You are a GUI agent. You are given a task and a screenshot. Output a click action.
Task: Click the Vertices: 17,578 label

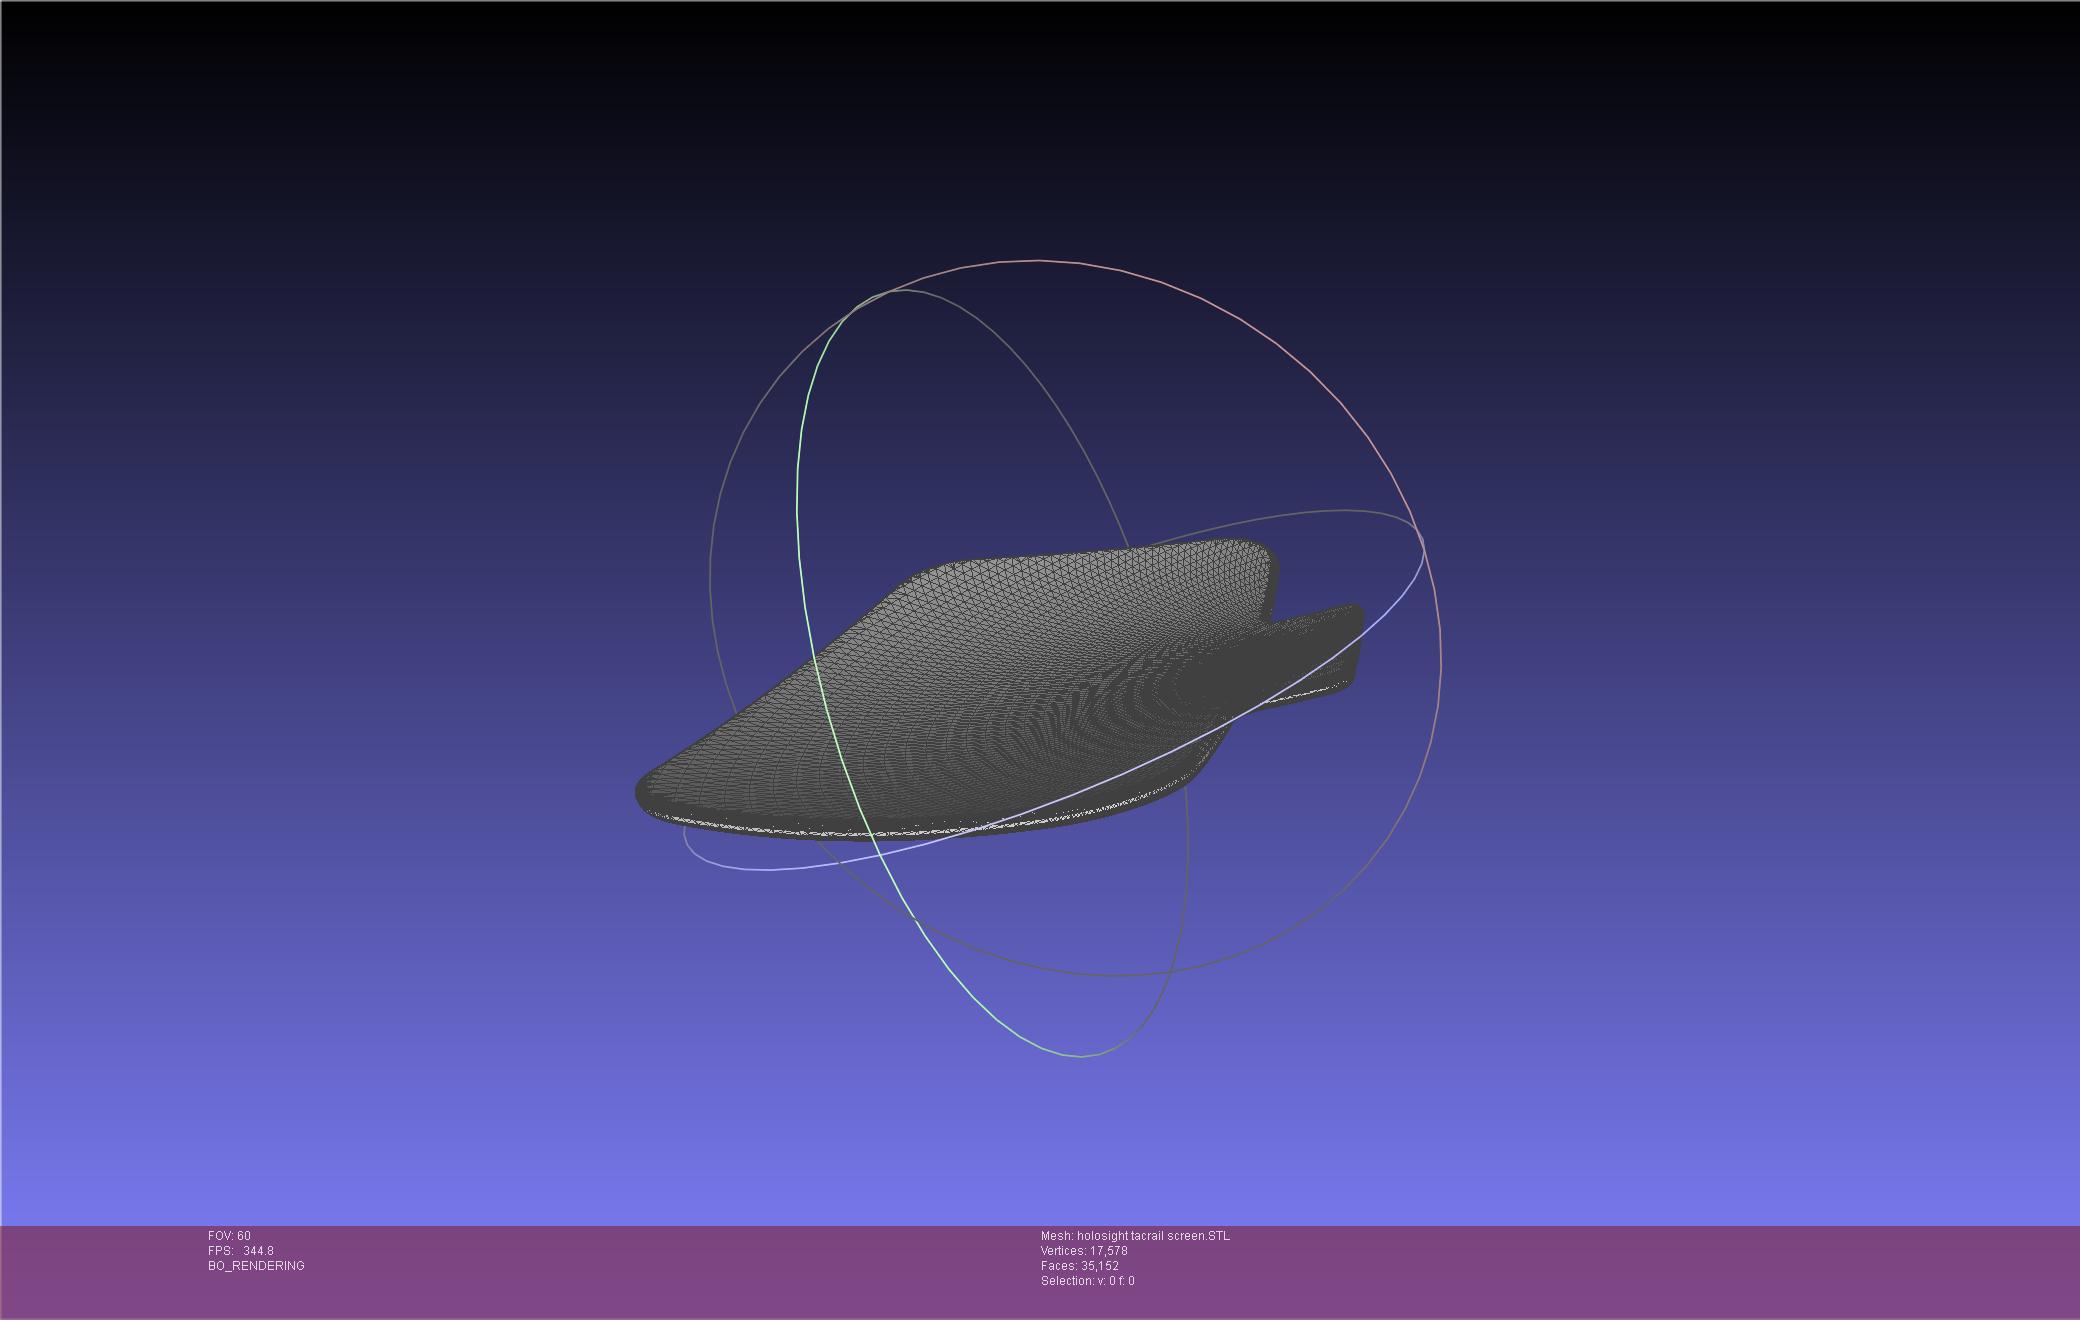click(x=1083, y=1251)
